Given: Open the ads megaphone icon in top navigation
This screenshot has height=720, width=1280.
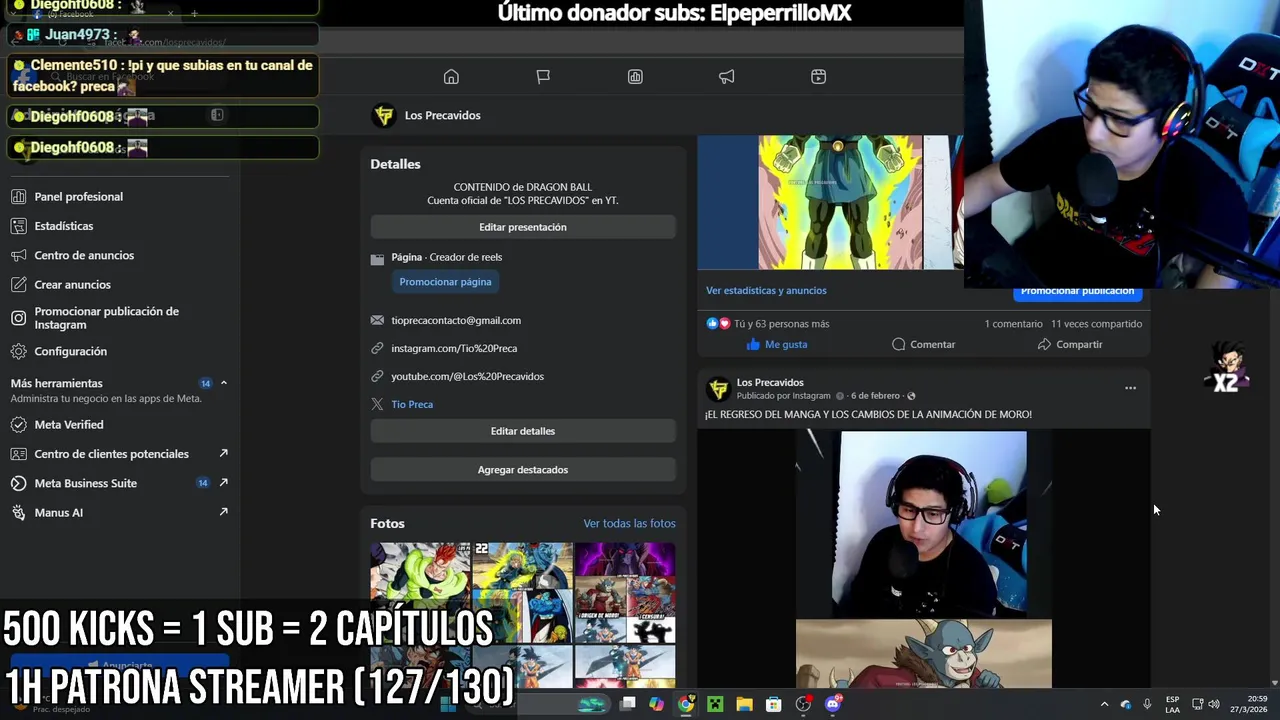Looking at the screenshot, I should pos(727,77).
